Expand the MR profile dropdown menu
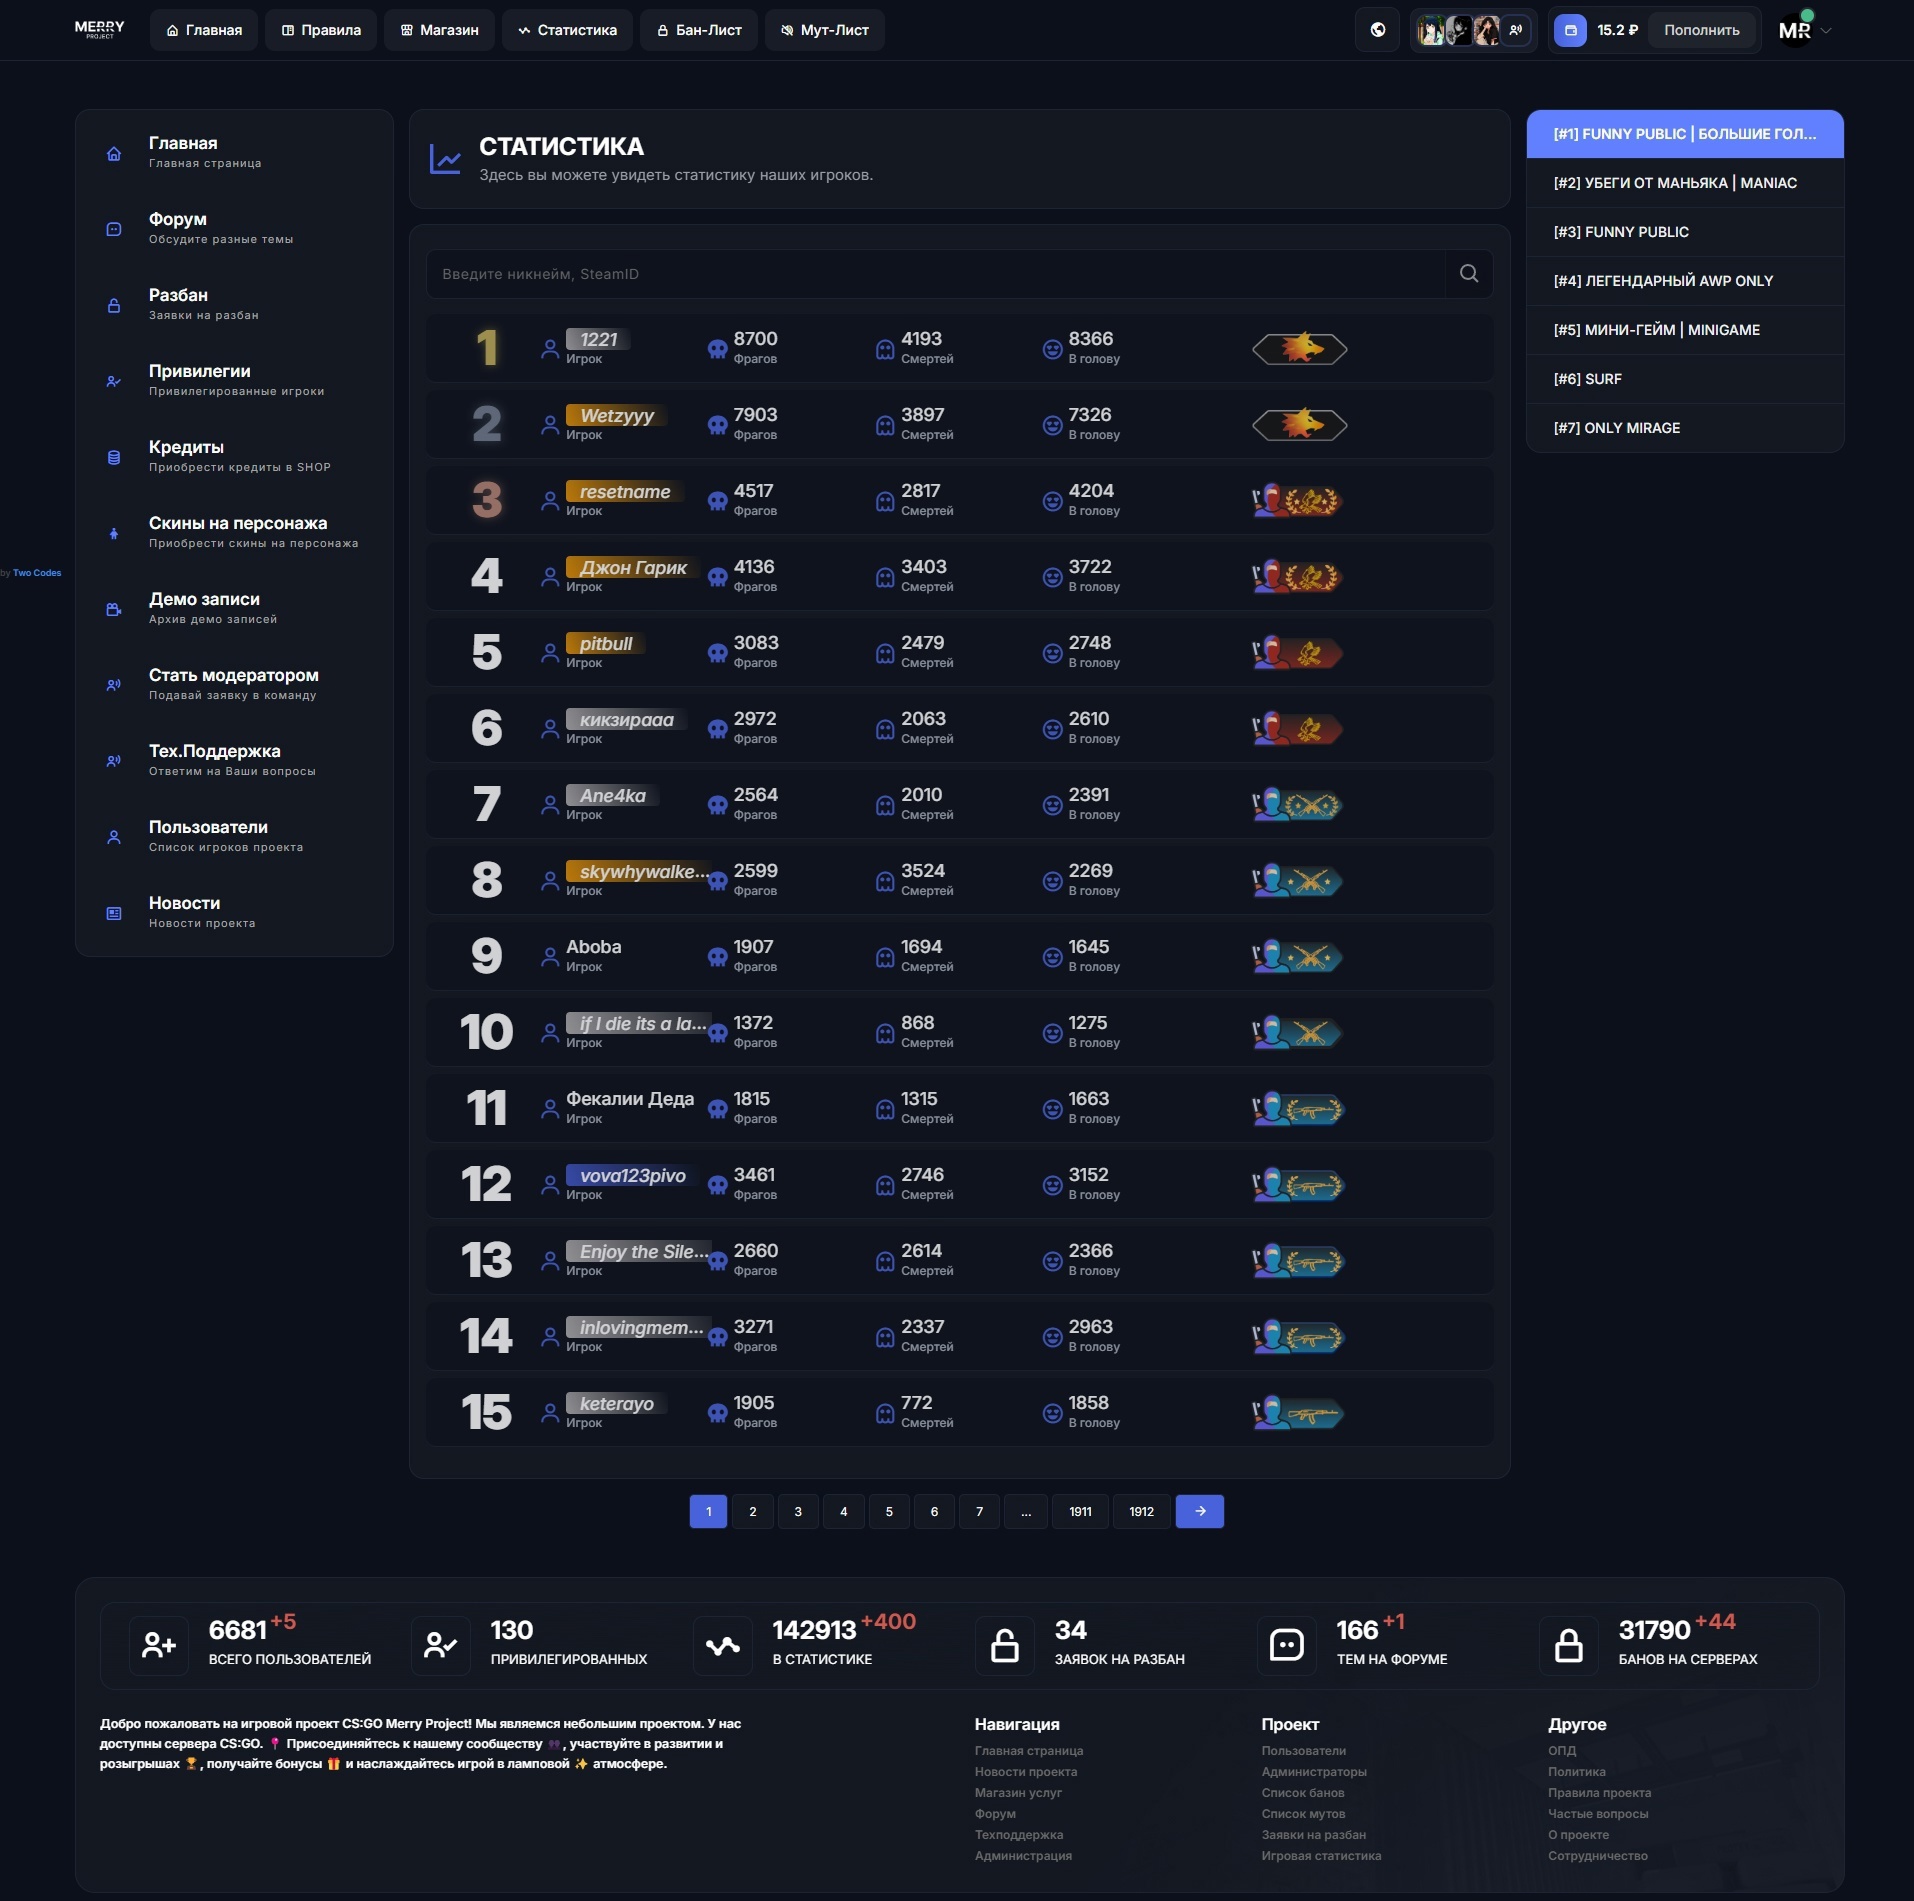Image resolution: width=1914 pixels, height=1901 pixels. click(x=1825, y=31)
